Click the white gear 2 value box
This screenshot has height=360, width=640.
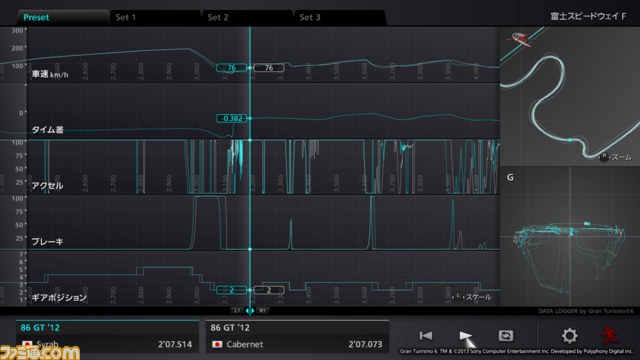tap(269, 290)
